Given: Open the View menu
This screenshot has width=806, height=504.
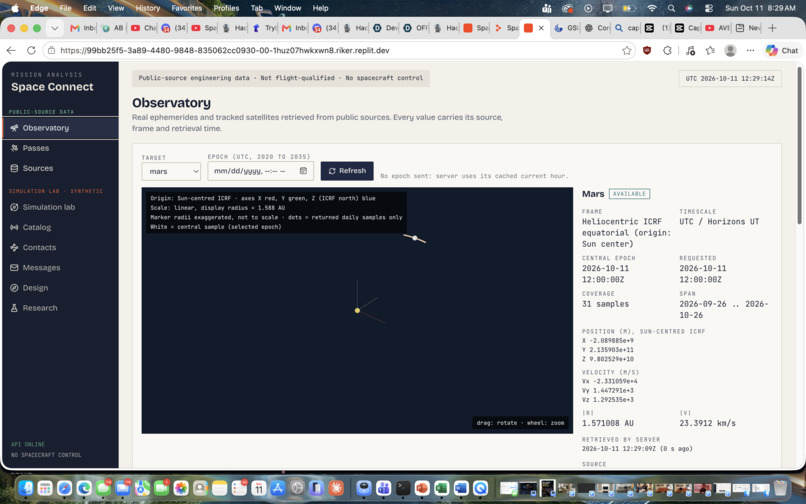Looking at the screenshot, I should (x=116, y=8).
